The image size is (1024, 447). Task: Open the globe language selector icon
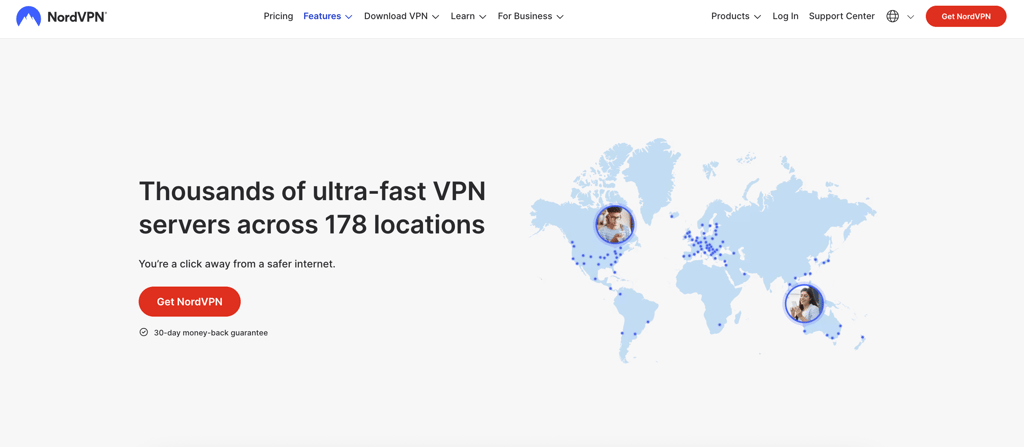[x=892, y=16]
